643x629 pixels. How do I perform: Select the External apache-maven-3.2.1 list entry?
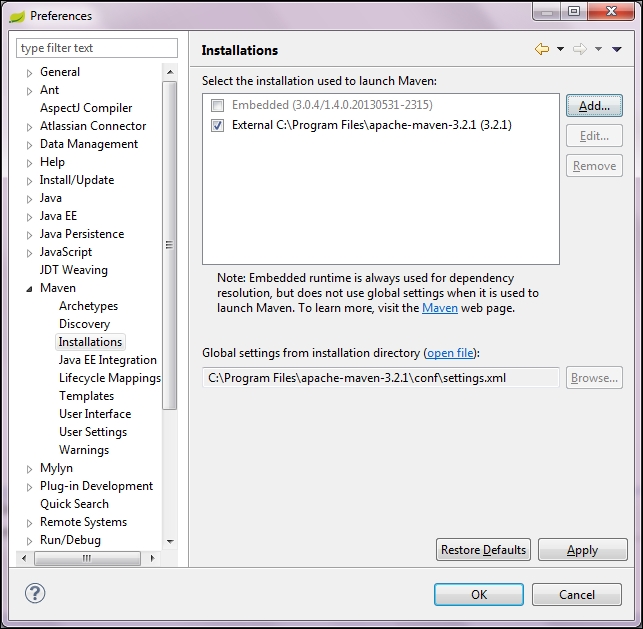click(372, 125)
